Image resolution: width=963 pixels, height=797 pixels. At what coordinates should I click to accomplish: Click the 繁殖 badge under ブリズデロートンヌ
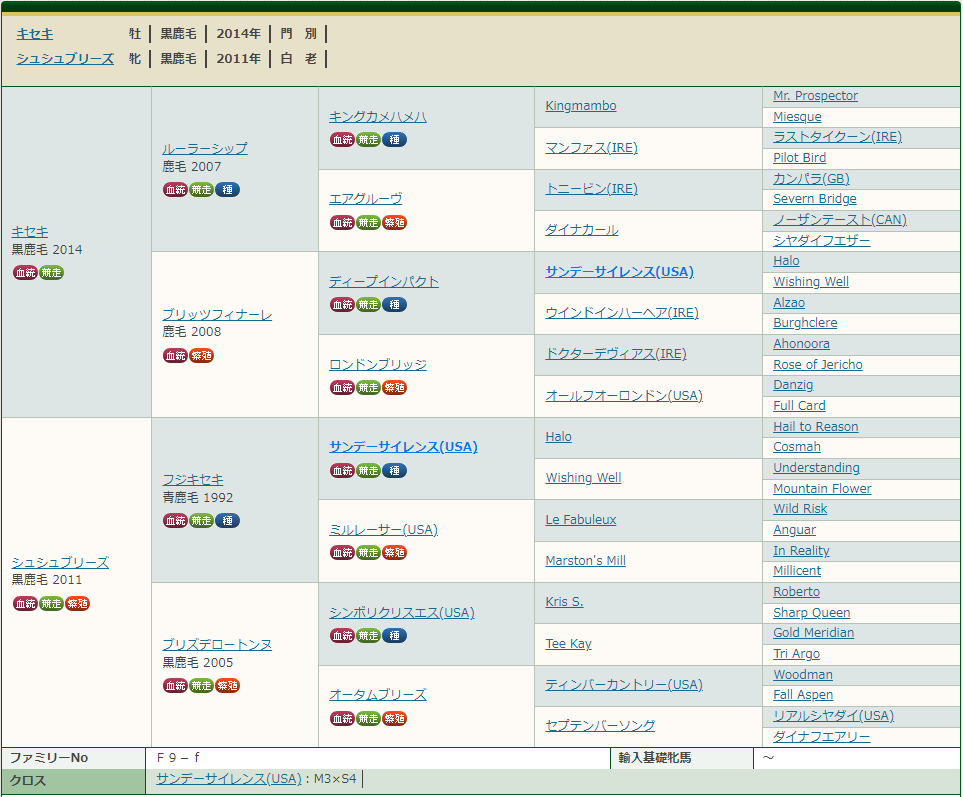(x=227, y=686)
